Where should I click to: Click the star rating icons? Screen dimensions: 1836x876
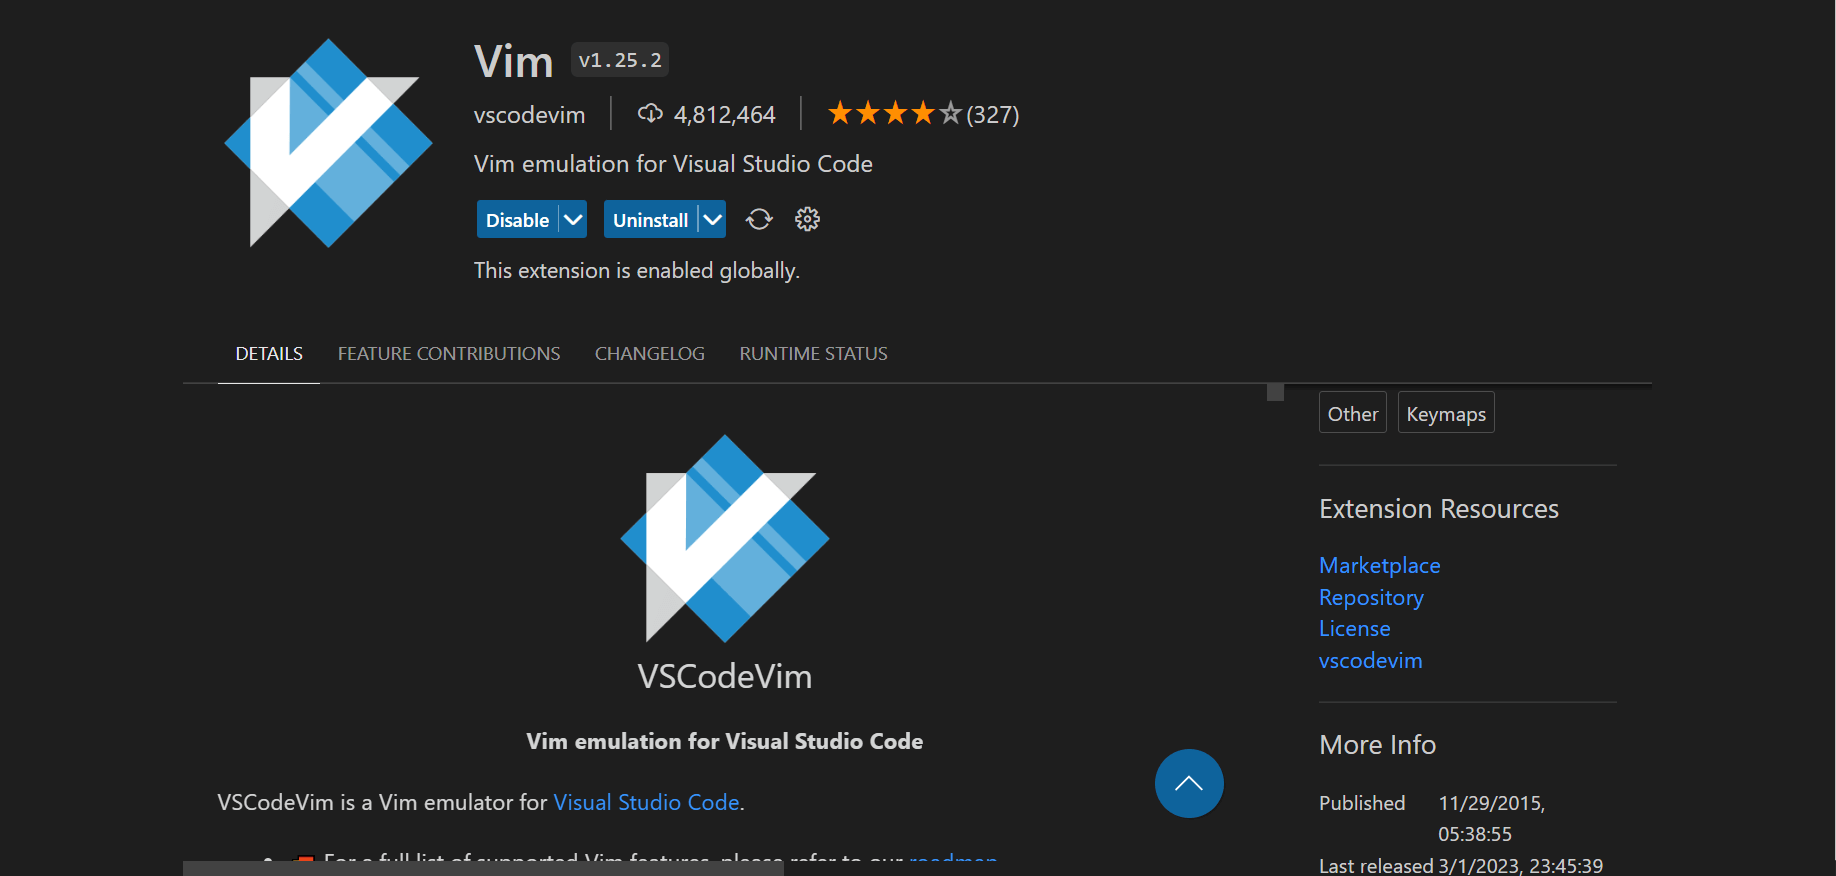coord(894,114)
